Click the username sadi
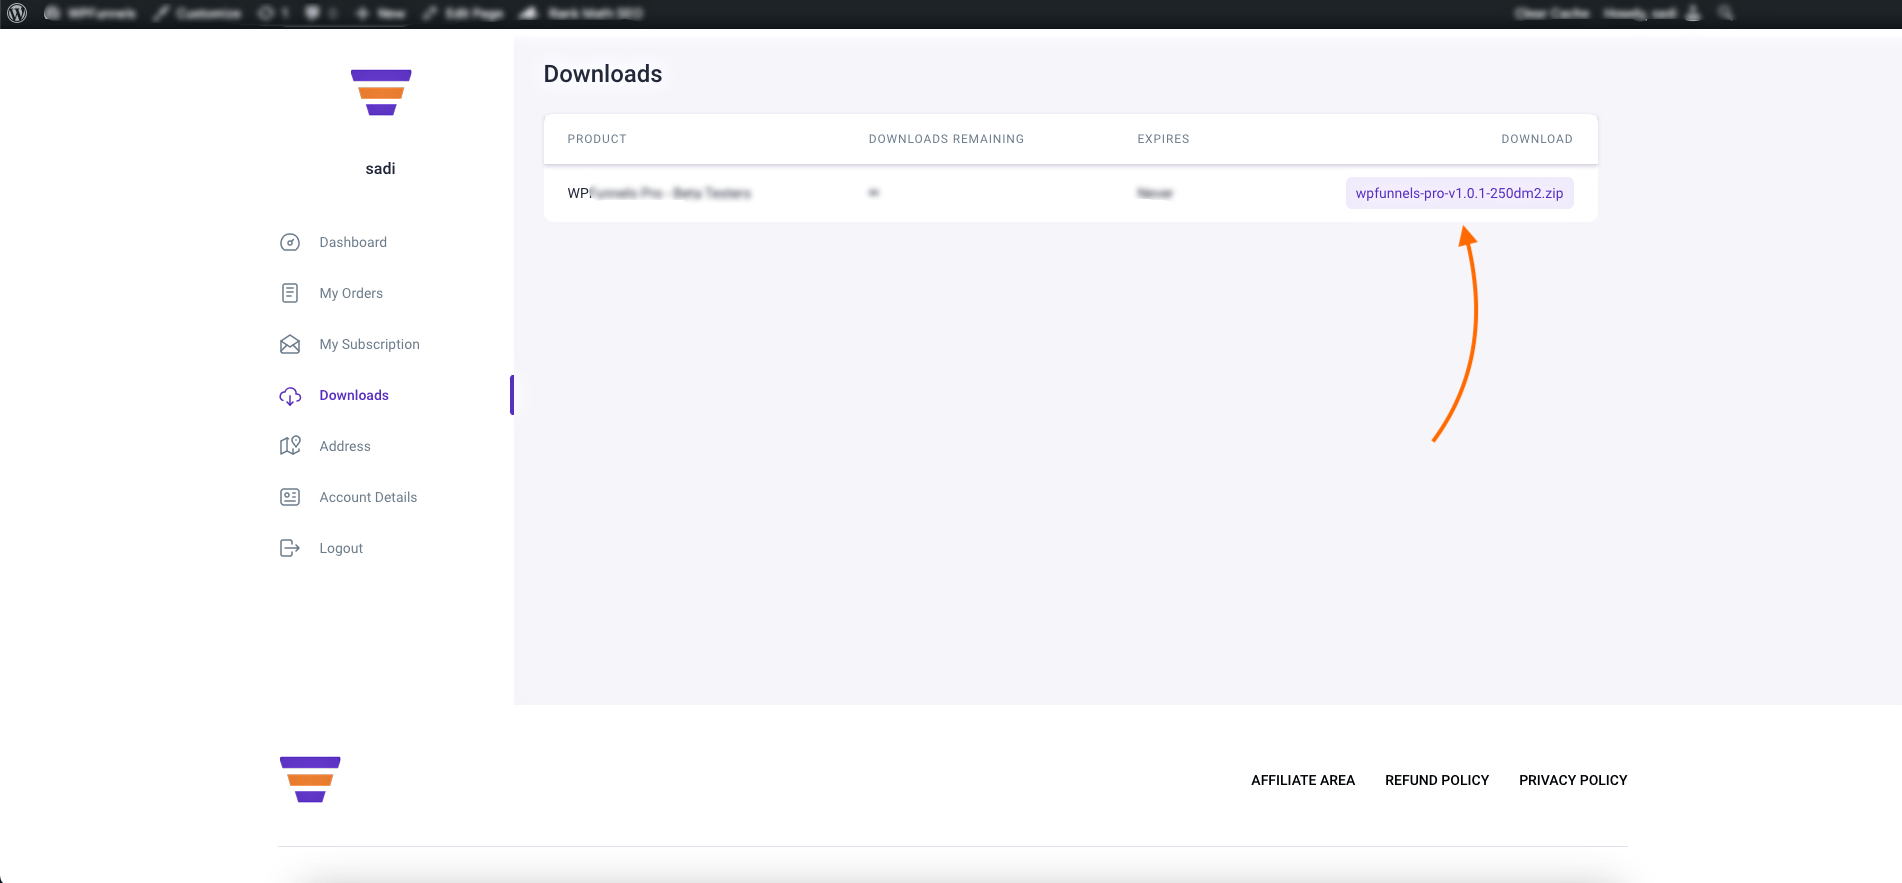This screenshot has height=883, width=1902. [380, 169]
